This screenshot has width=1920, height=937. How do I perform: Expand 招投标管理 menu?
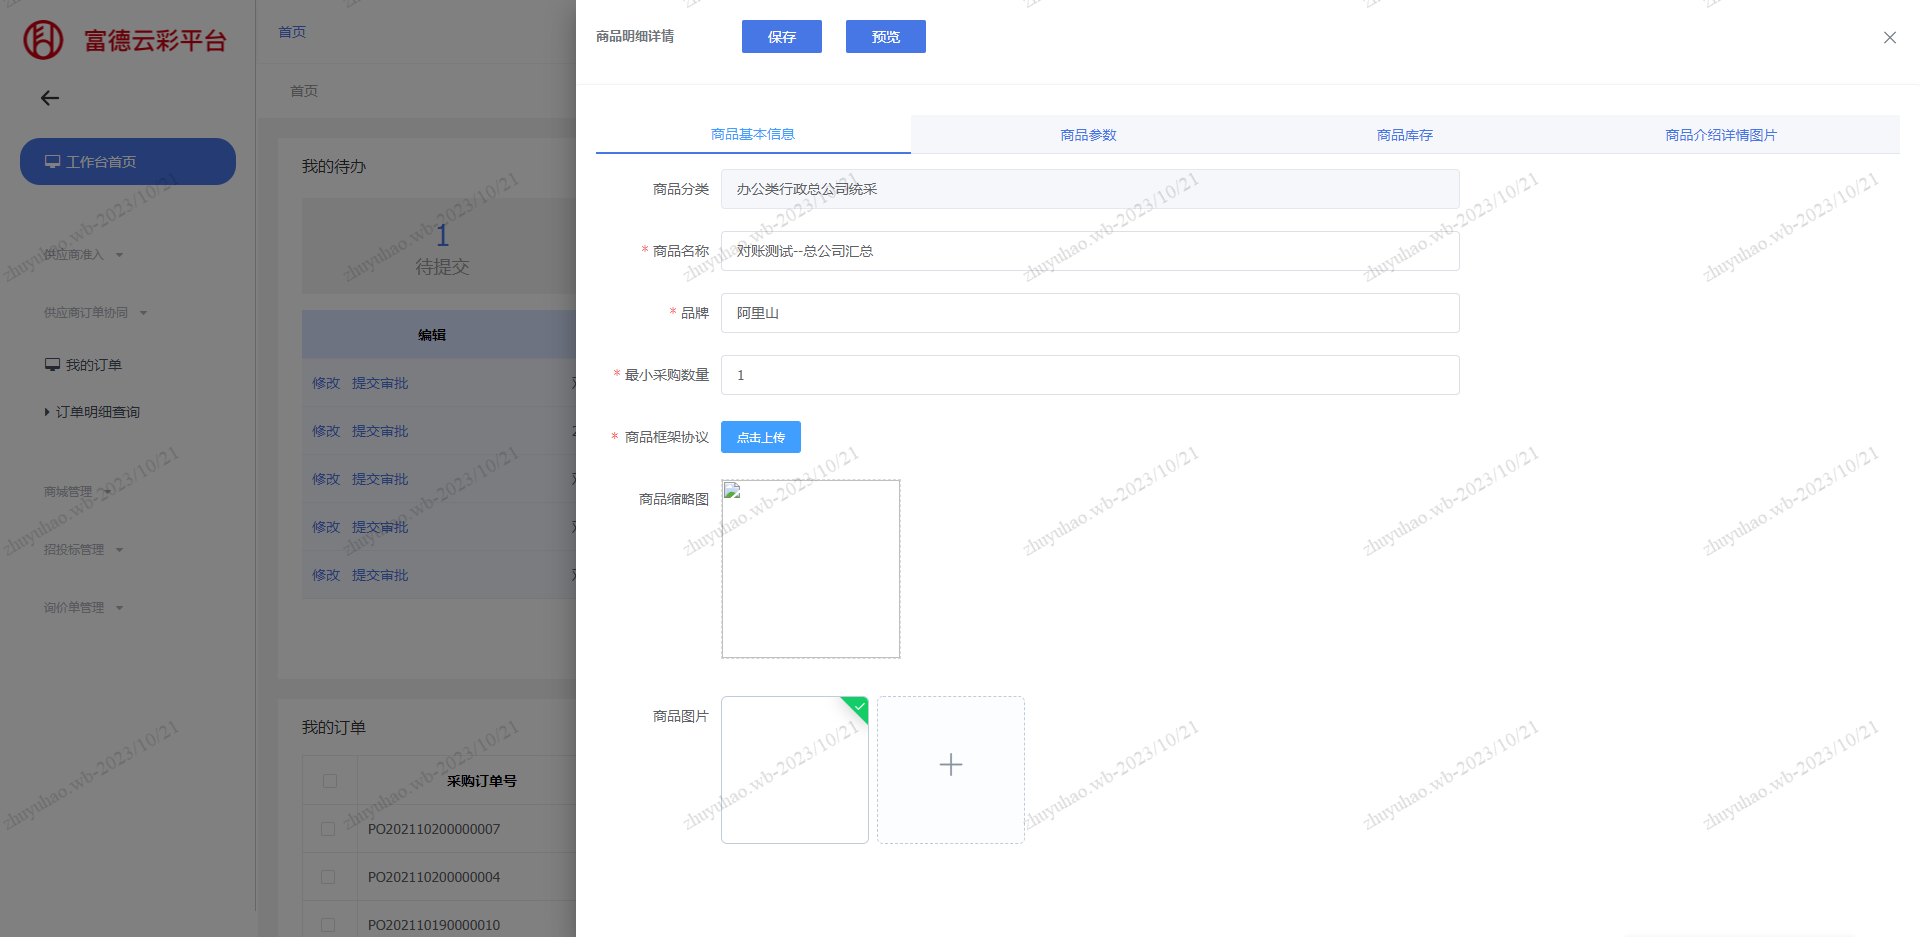click(x=84, y=550)
